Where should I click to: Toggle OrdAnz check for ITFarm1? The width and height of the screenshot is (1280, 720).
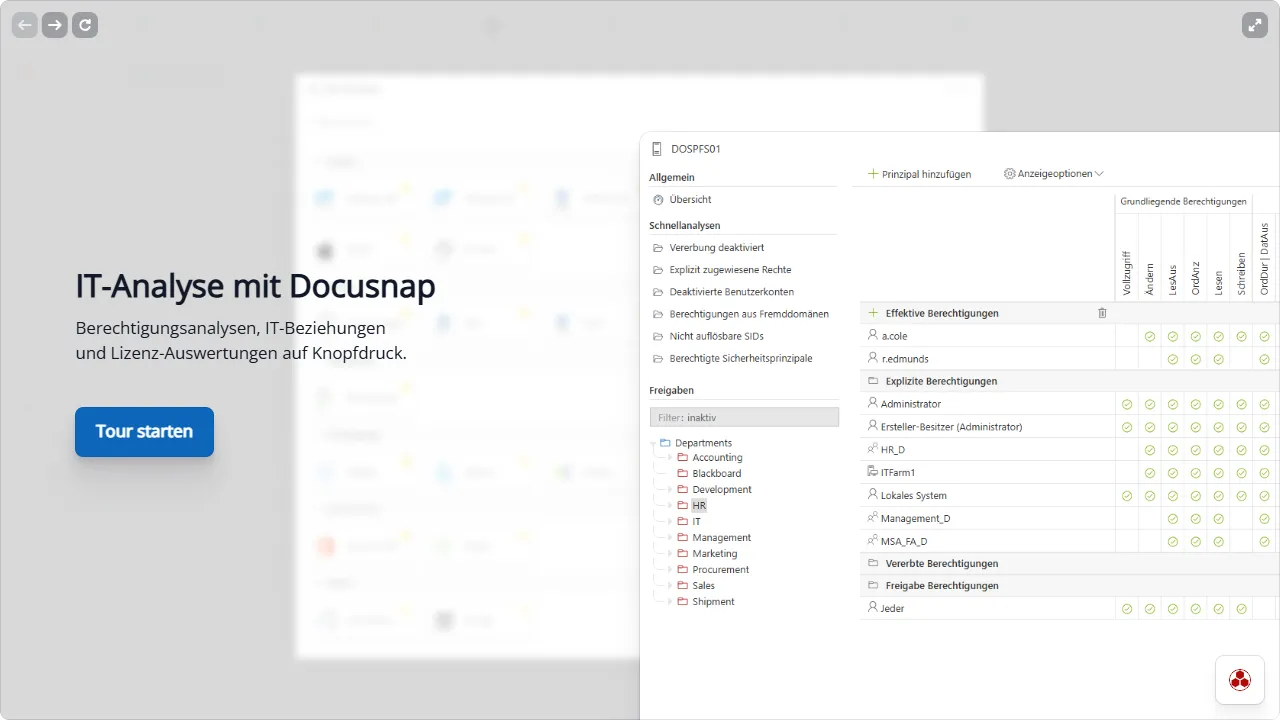click(x=1196, y=473)
